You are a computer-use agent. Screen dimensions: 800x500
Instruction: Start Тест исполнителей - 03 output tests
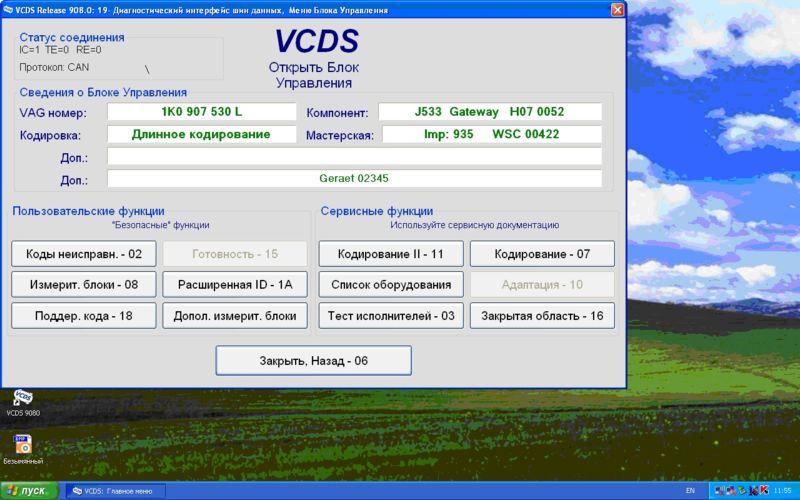[x=391, y=316]
